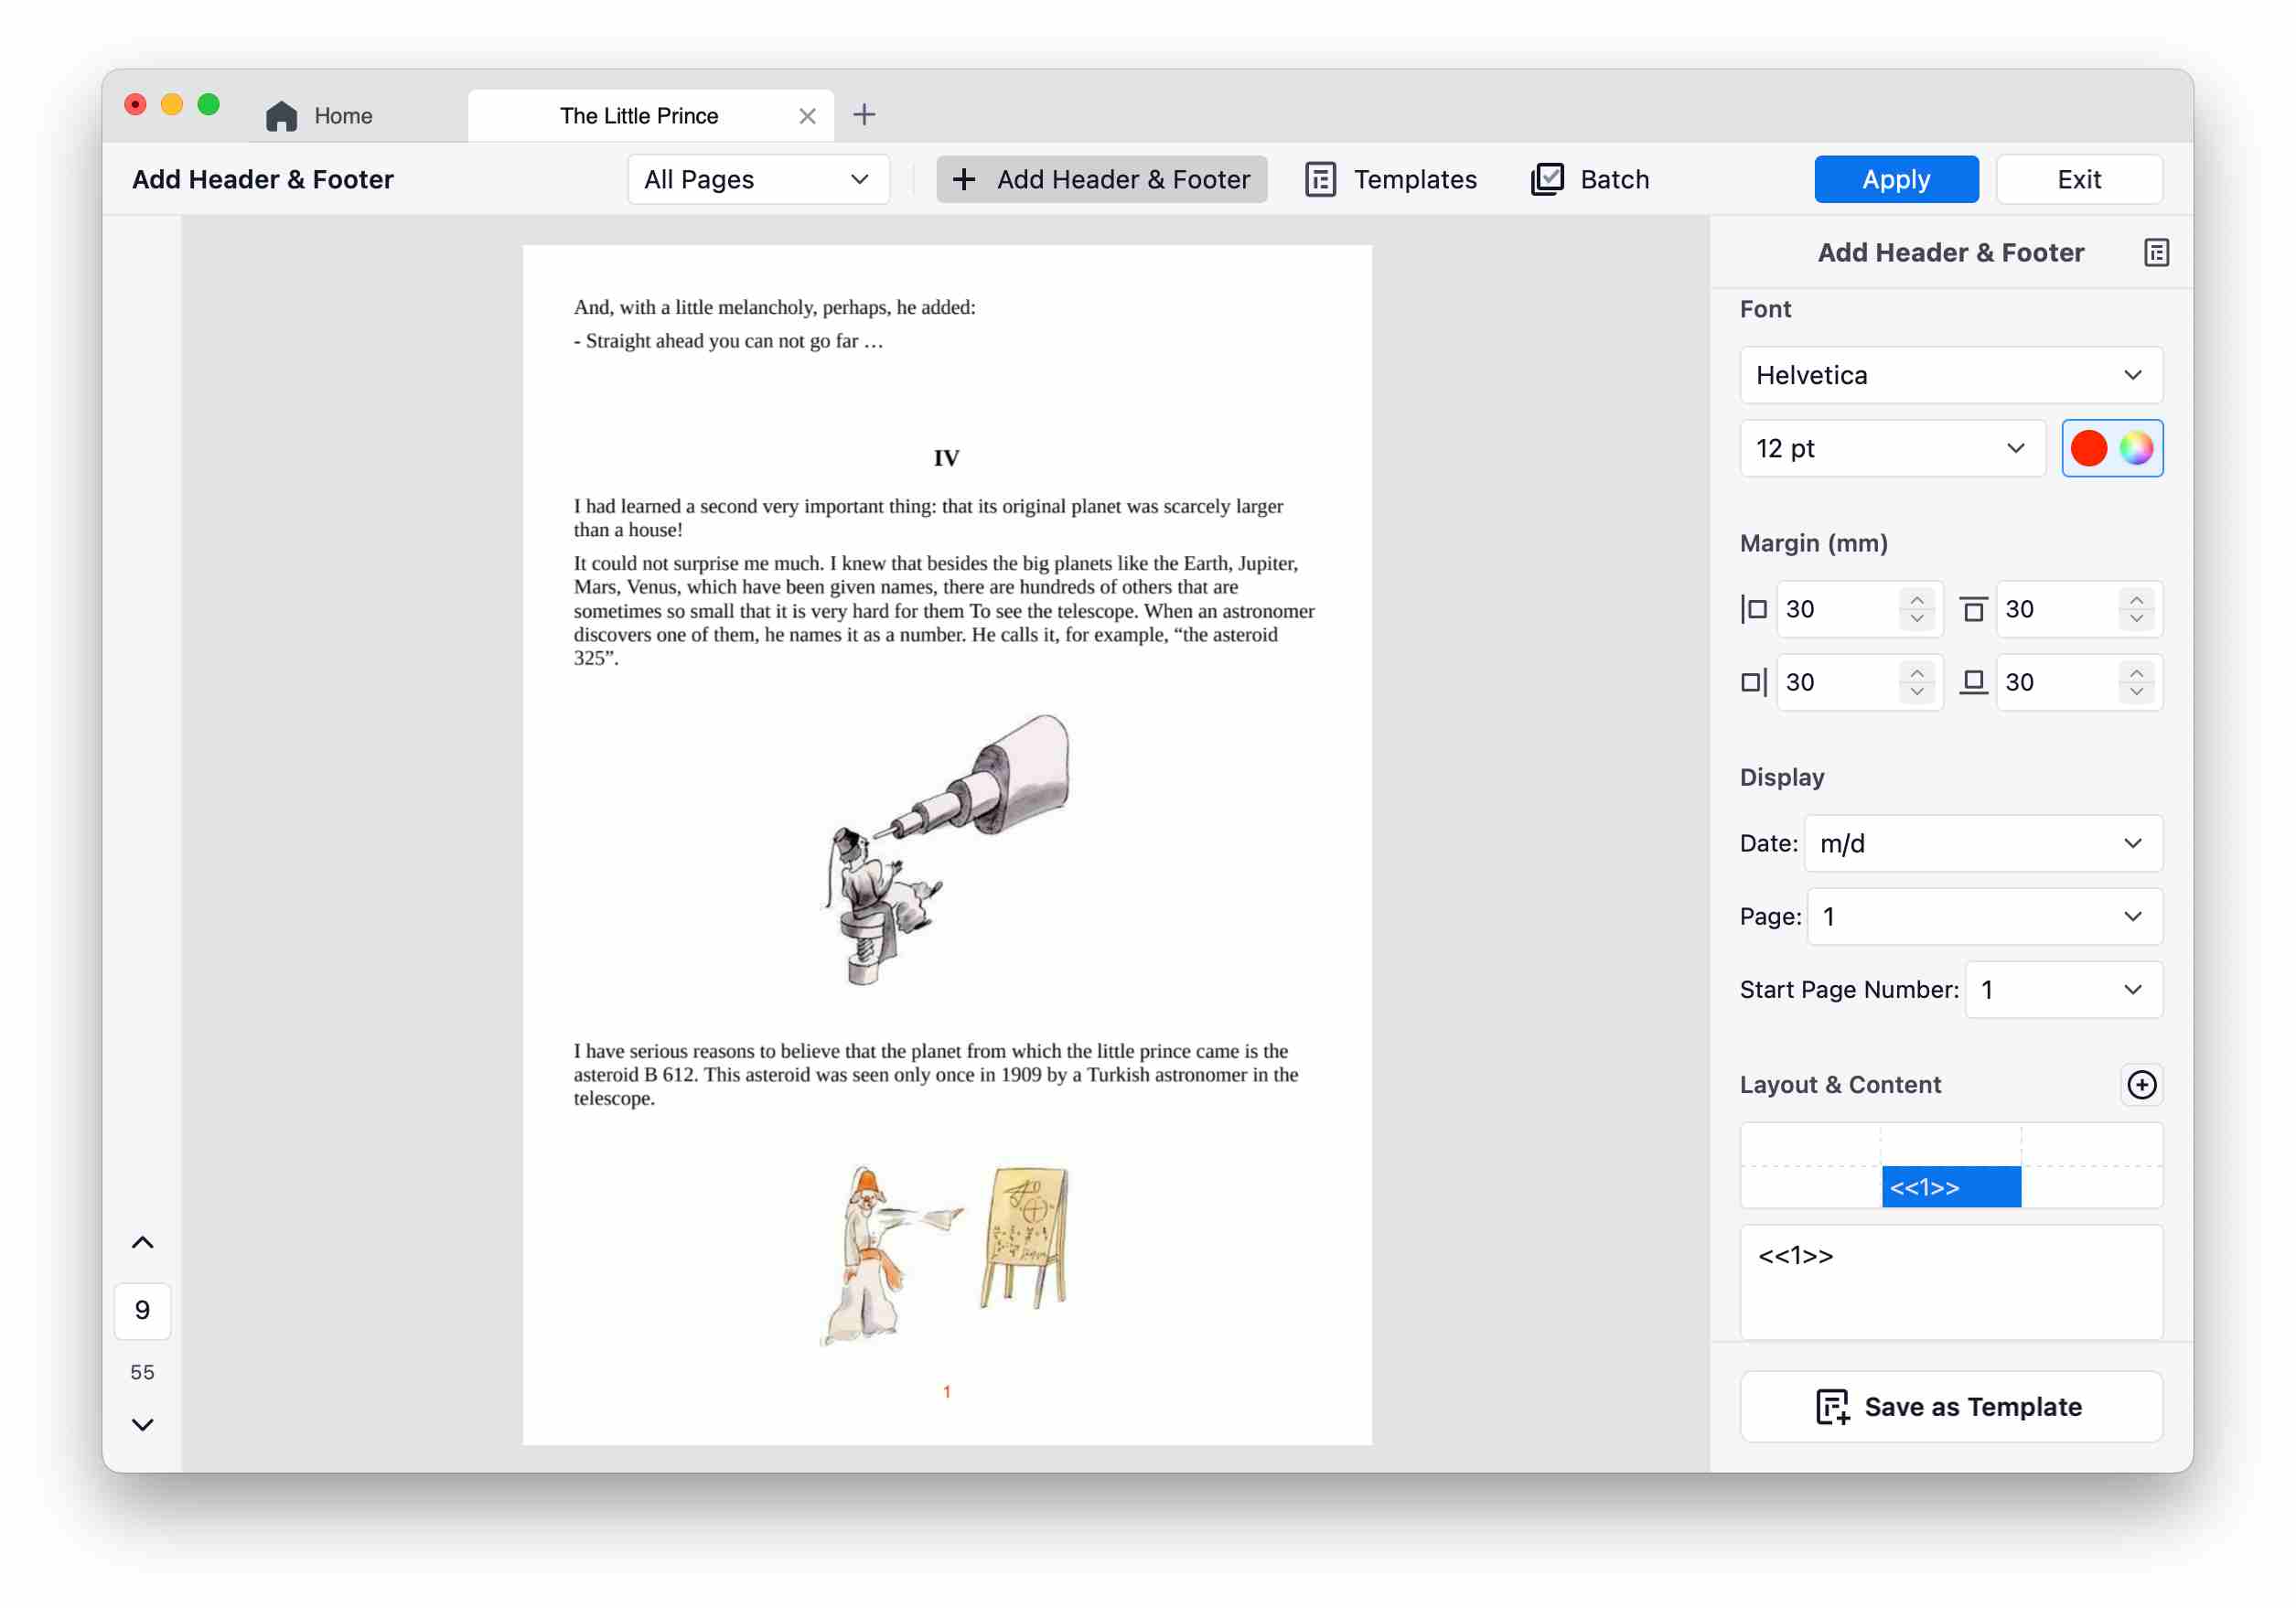Open the Templates panel from the toolbar
Screen dimensions: 2296x1608
1391,179
